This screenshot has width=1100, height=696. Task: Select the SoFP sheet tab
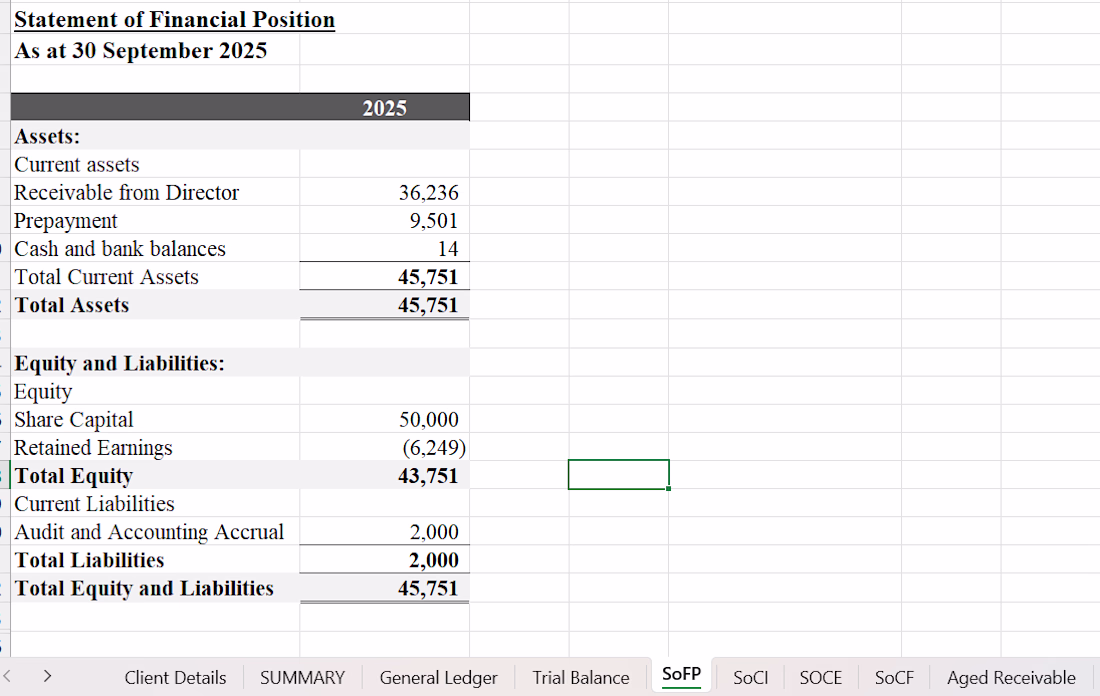(x=681, y=675)
